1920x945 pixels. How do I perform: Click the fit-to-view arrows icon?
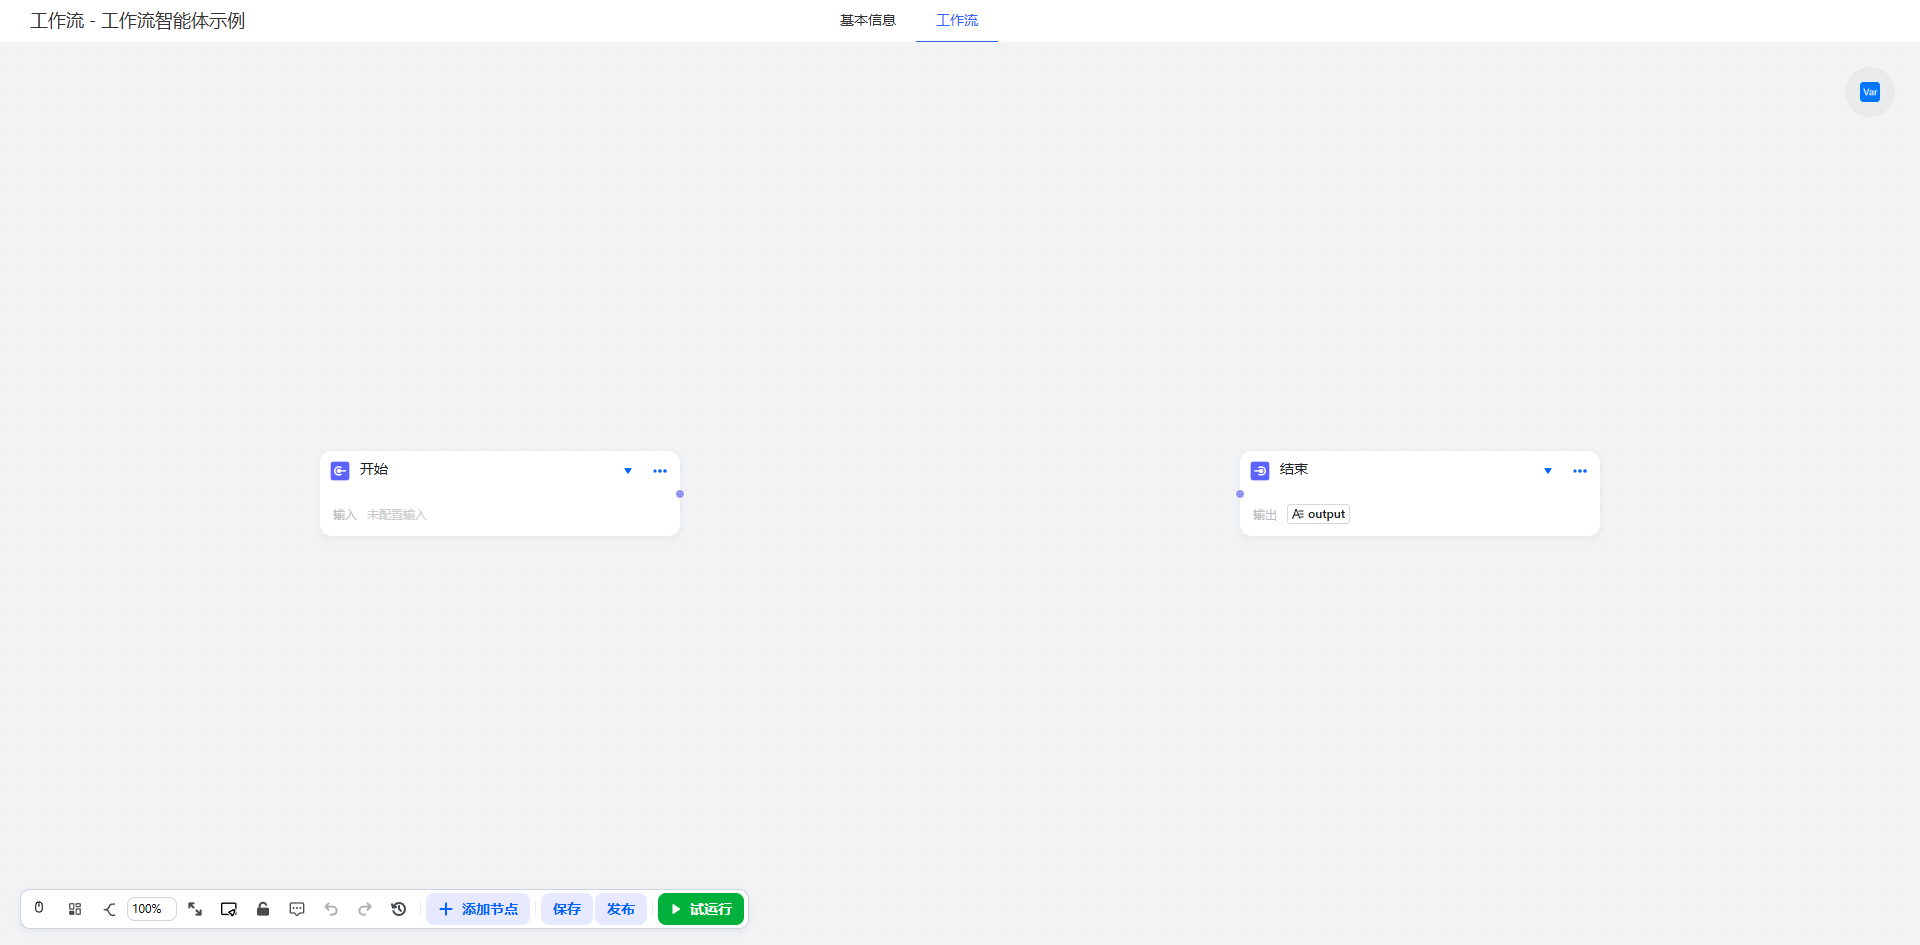pyautogui.click(x=195, y=909)
